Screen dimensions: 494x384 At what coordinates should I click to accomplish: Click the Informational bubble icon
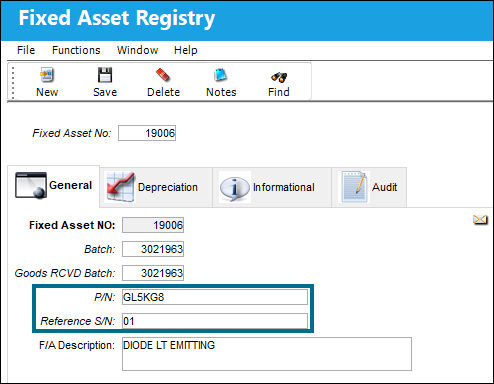(235, 188)
